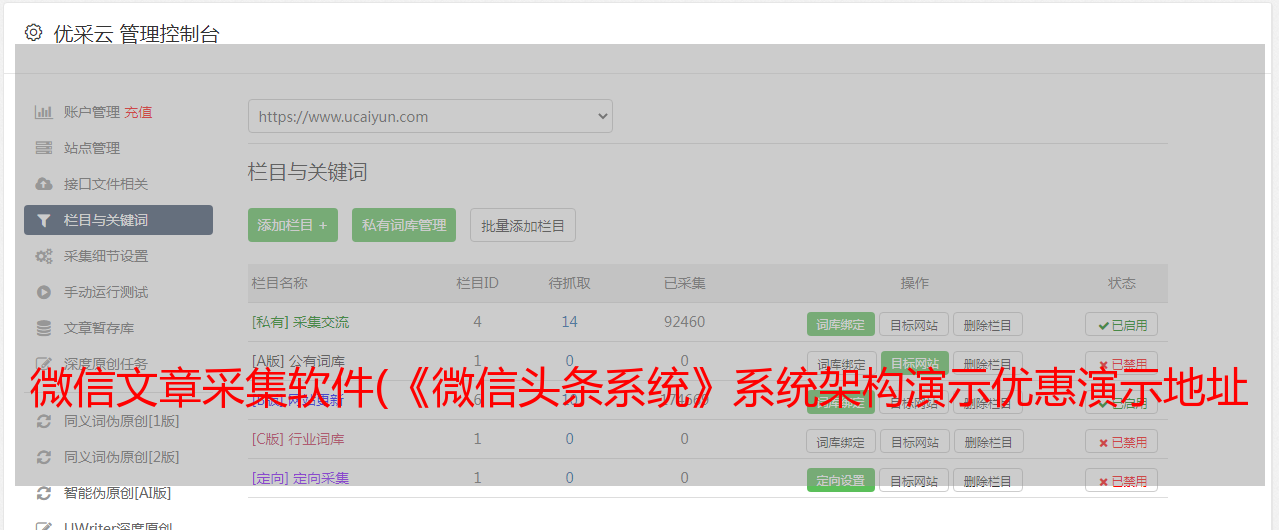Open 智能伪原创[AI版] in the sidebar
Viewport: 1279px width, 530px height.
click(x=118, y=493)
